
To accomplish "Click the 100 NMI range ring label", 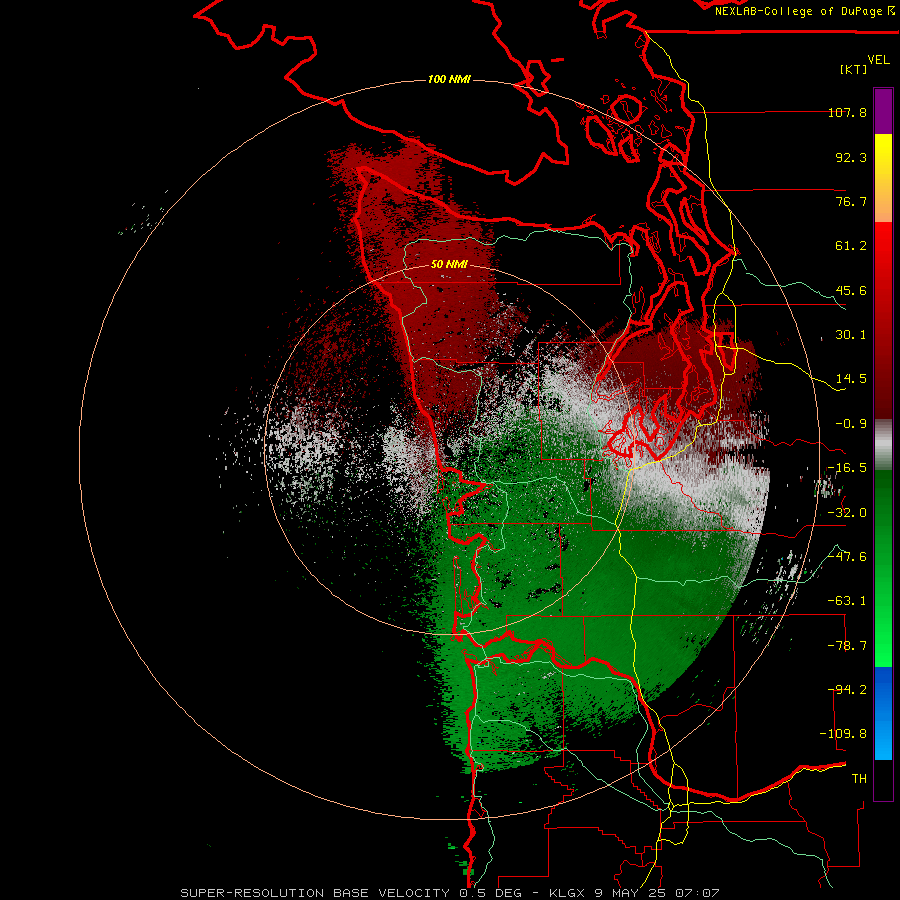I will pyautogui.click(x=449, y=79).
